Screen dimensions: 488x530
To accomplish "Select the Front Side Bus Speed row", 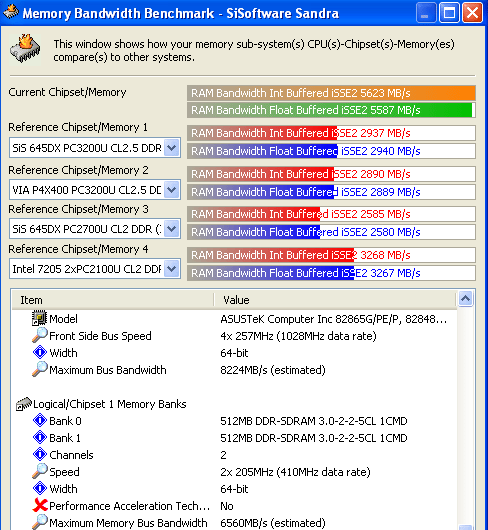I will 234,336.
